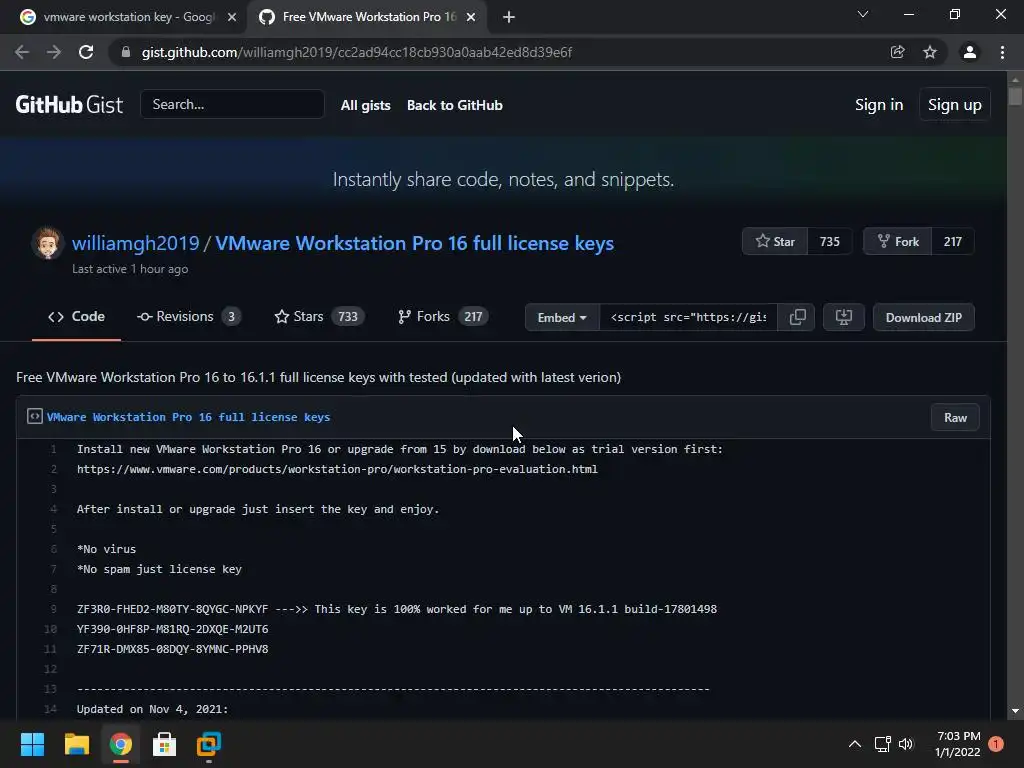Open VMware Workstation from the taskbar
The image size is (1024, 768).
tap(209, 744)
